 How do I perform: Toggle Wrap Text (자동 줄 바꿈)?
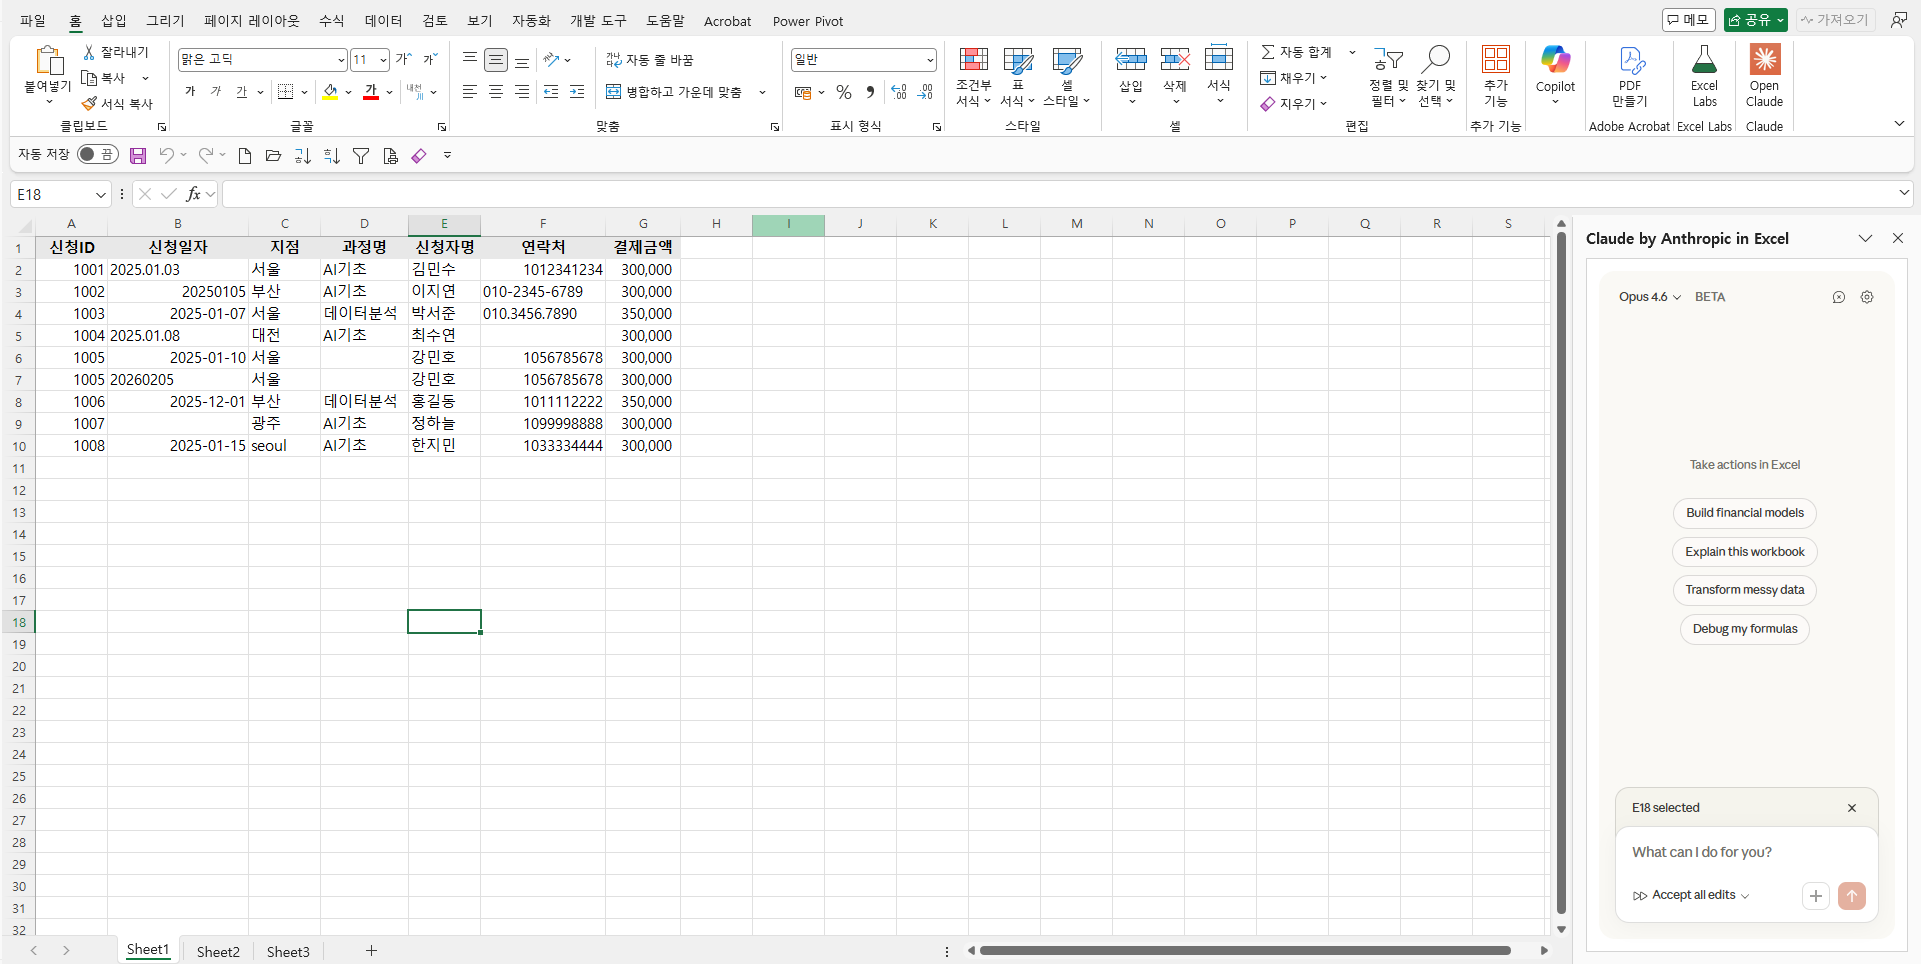(x=650, y=60)
